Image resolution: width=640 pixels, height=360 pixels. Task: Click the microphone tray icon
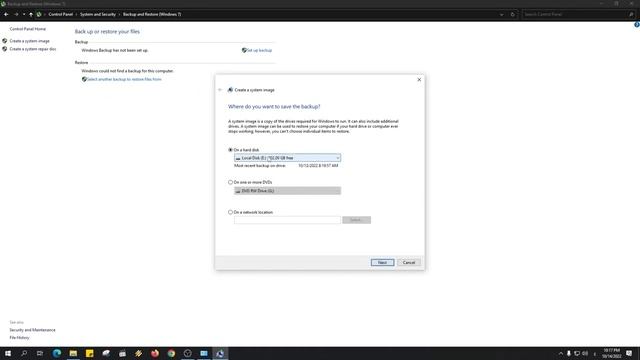click(569, 353)
